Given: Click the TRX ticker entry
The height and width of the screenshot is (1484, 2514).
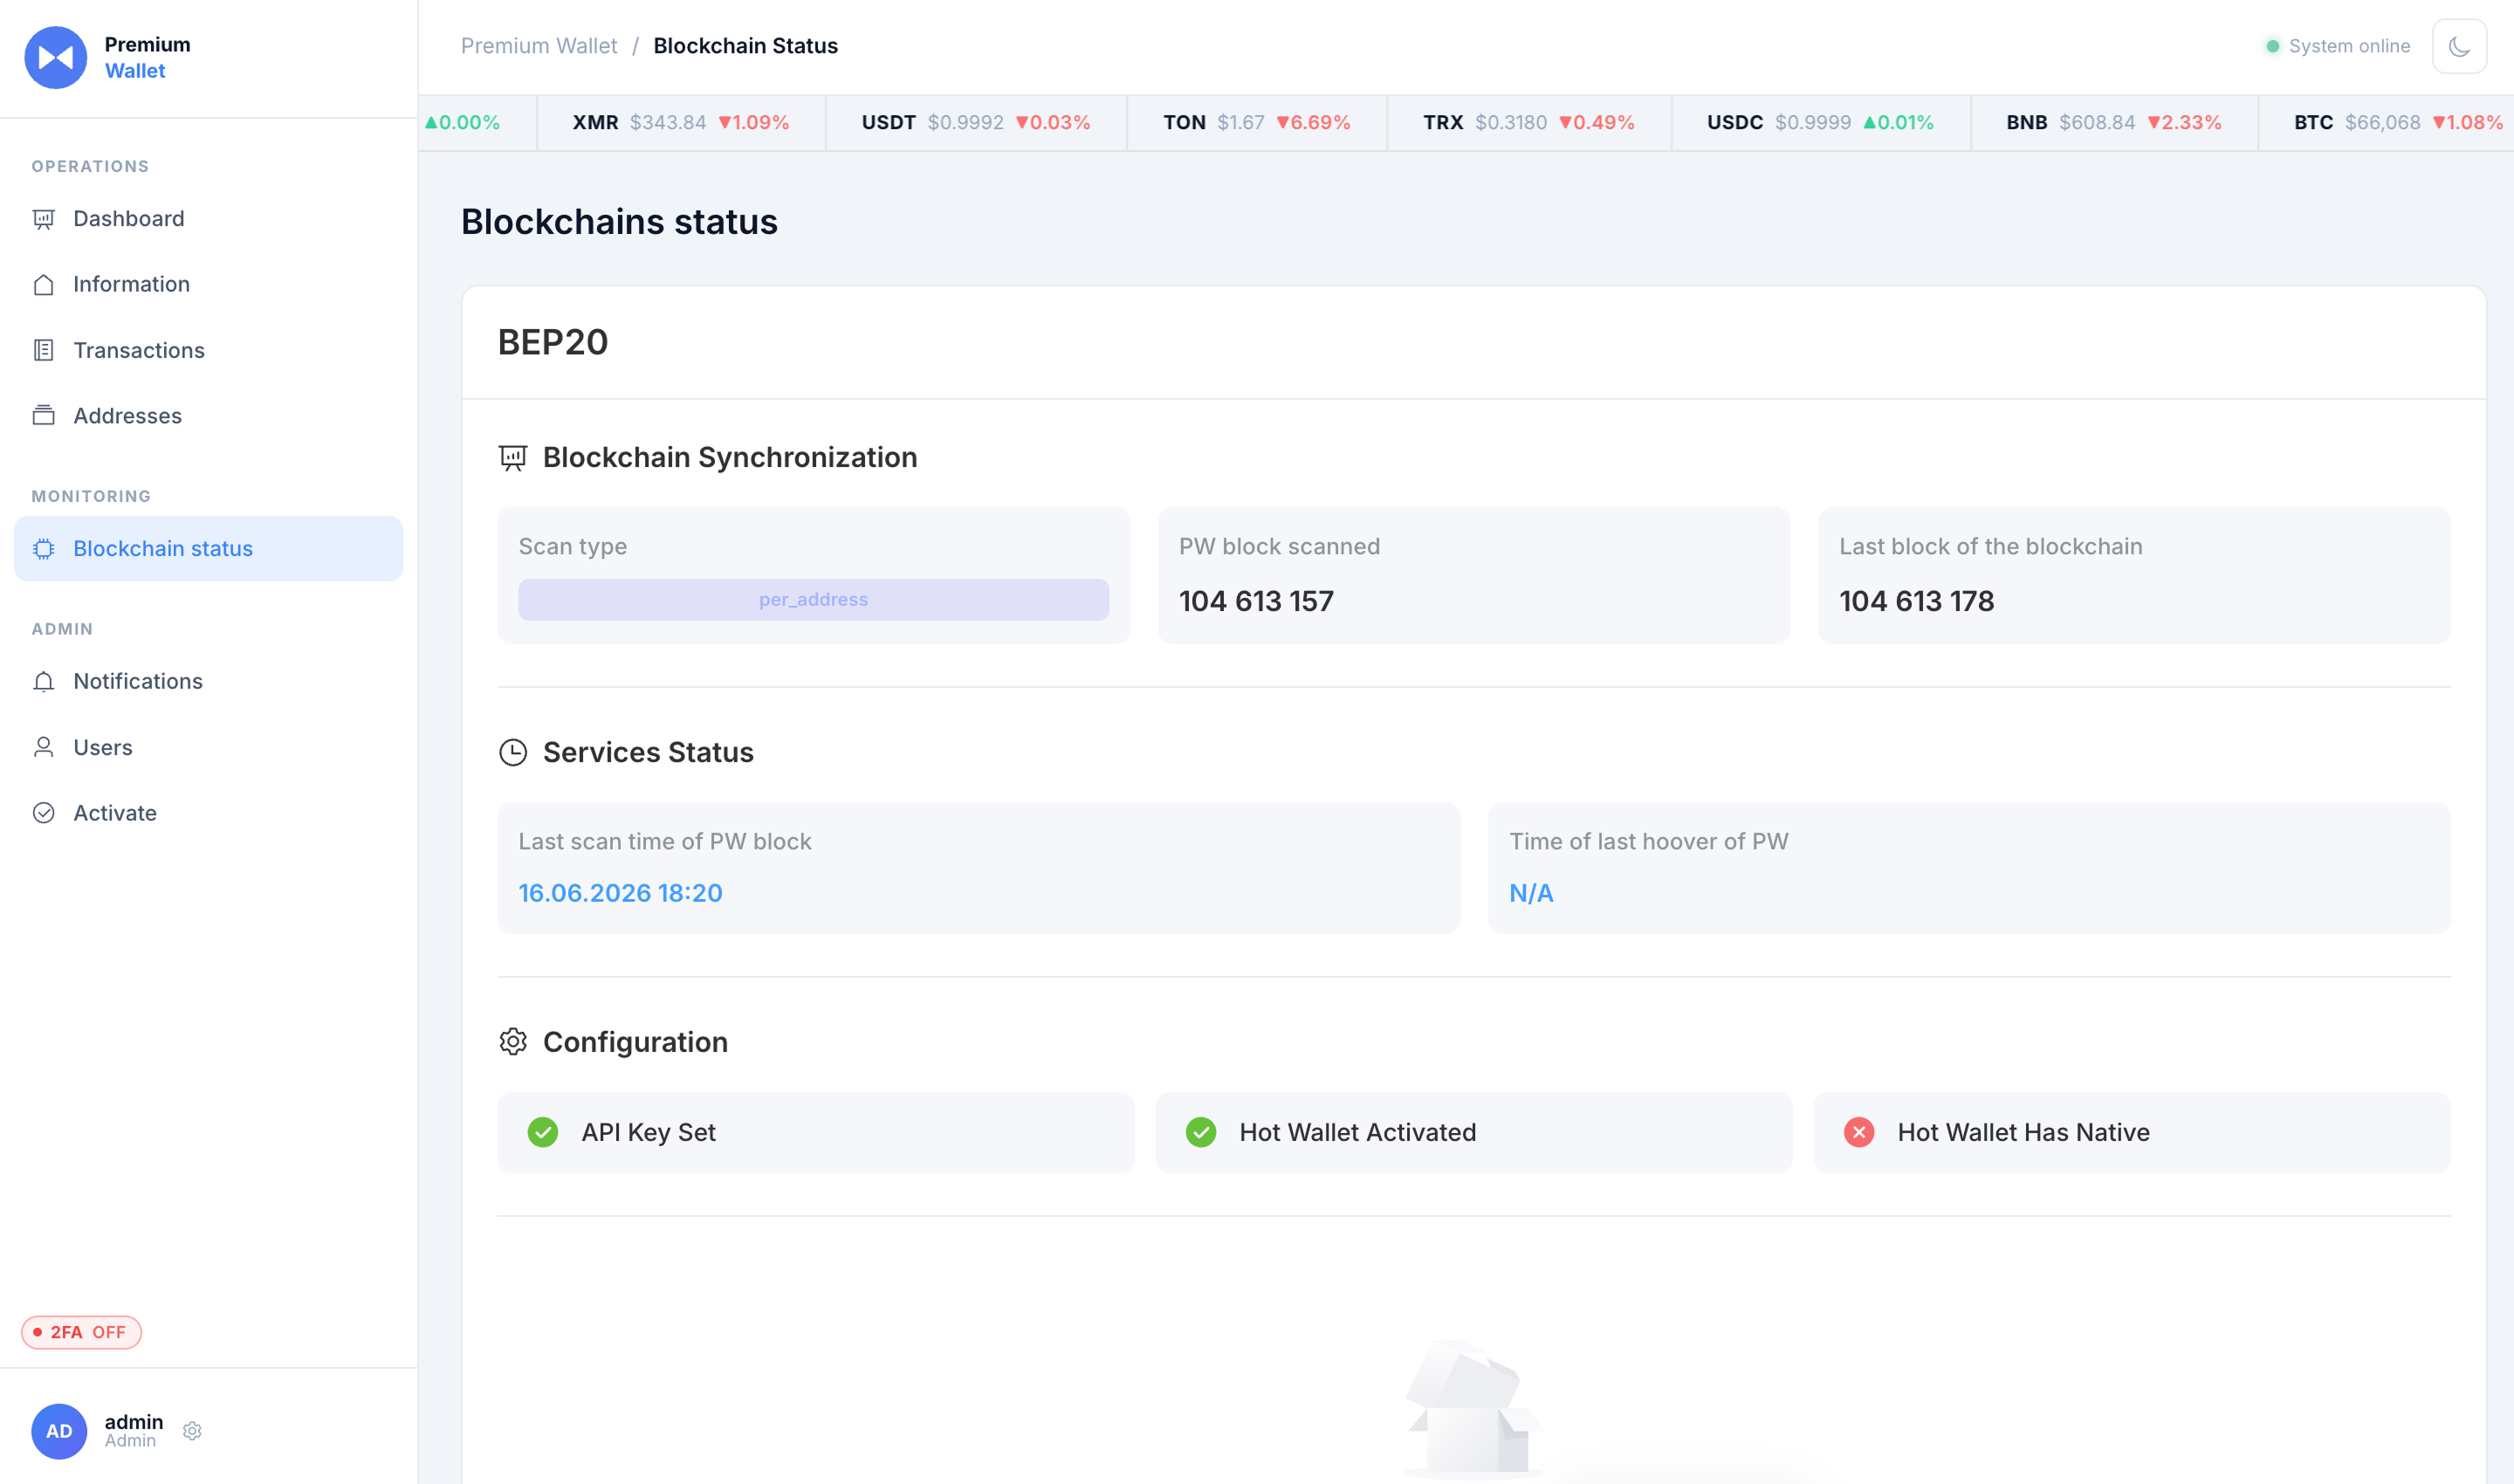Looking at the screenshot, I should coord(1529,122).
